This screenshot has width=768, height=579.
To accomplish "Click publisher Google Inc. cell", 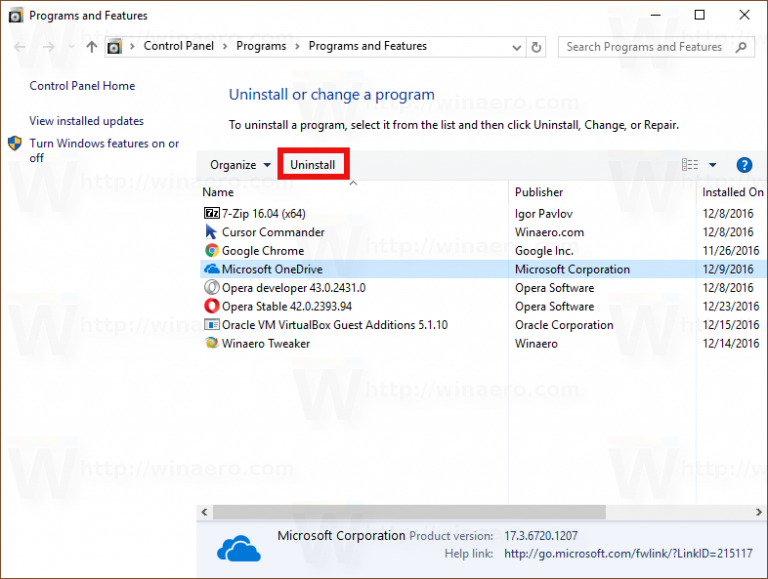I will [x=544, y=250].
